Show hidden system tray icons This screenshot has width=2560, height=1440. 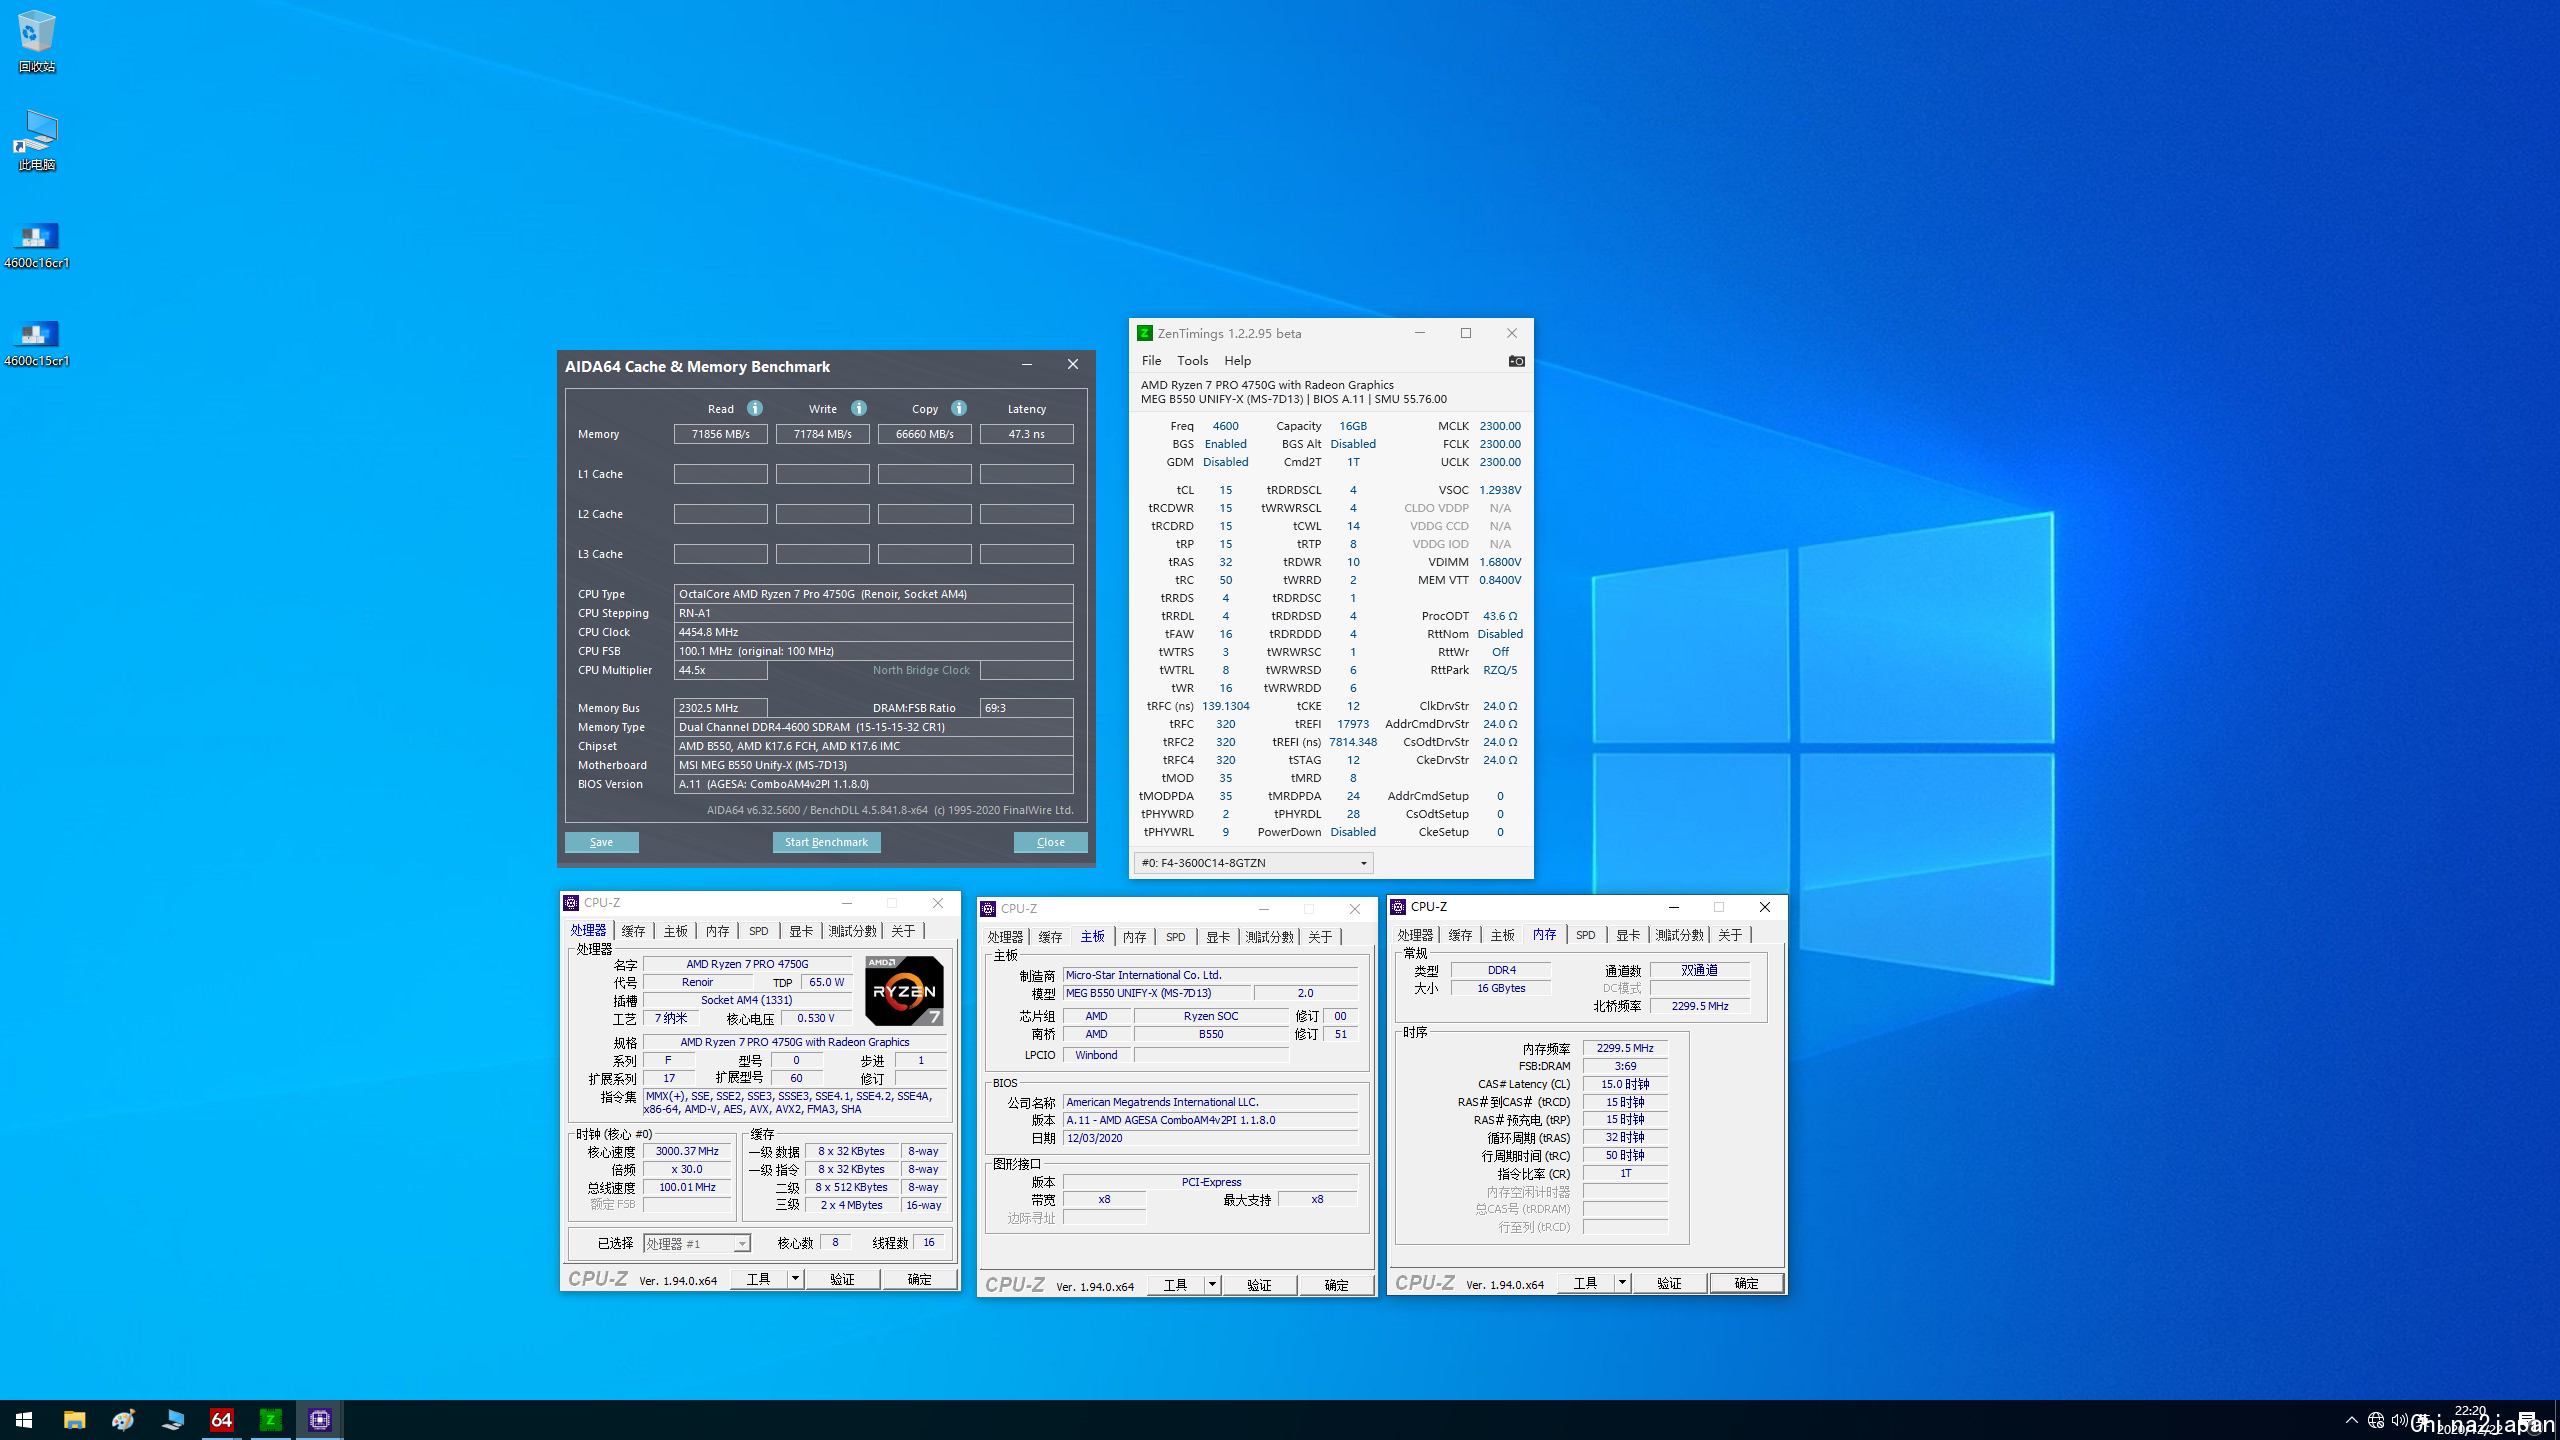tap(2352, 1420)
